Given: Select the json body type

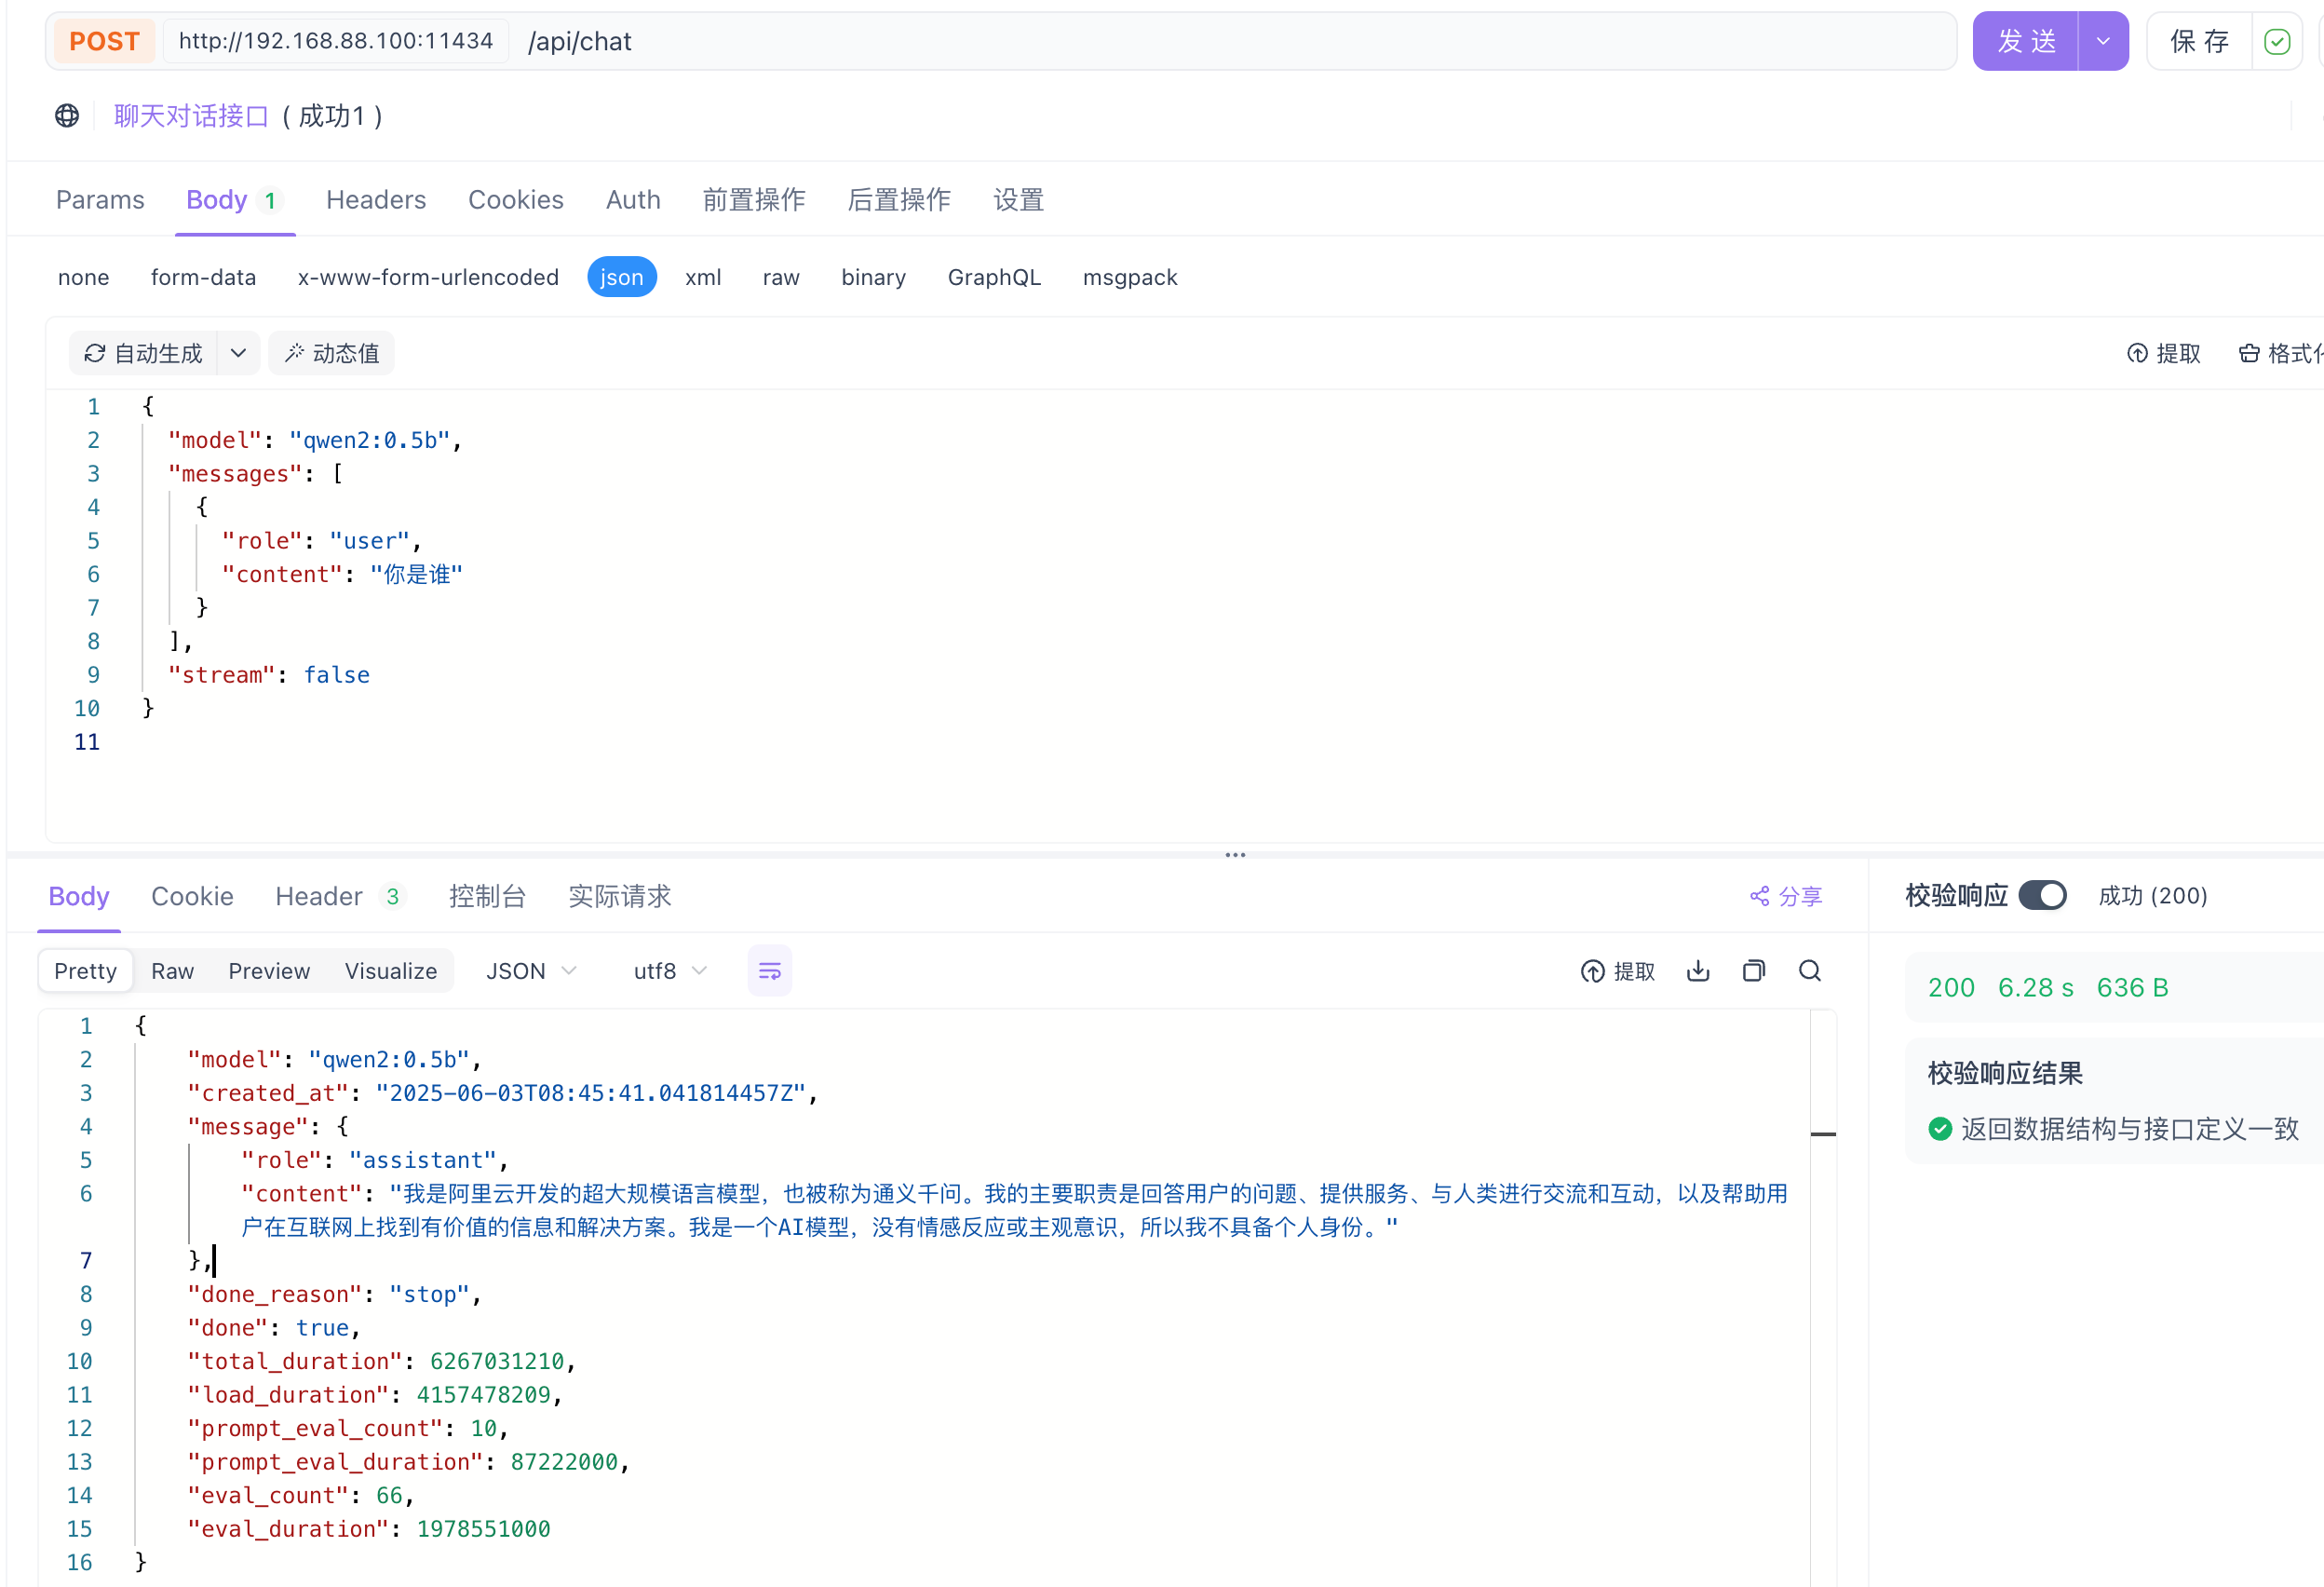Looking at the screenshot, I should pos(621,277).
